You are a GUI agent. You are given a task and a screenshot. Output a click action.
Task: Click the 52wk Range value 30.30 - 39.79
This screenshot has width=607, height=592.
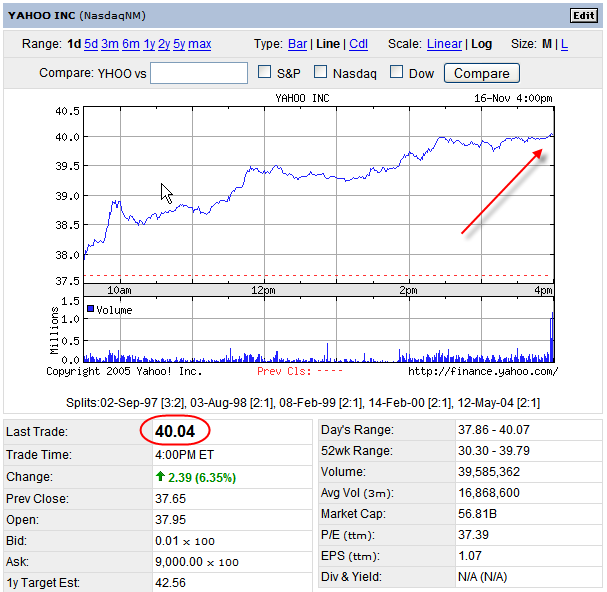click(x=494, y=451)
